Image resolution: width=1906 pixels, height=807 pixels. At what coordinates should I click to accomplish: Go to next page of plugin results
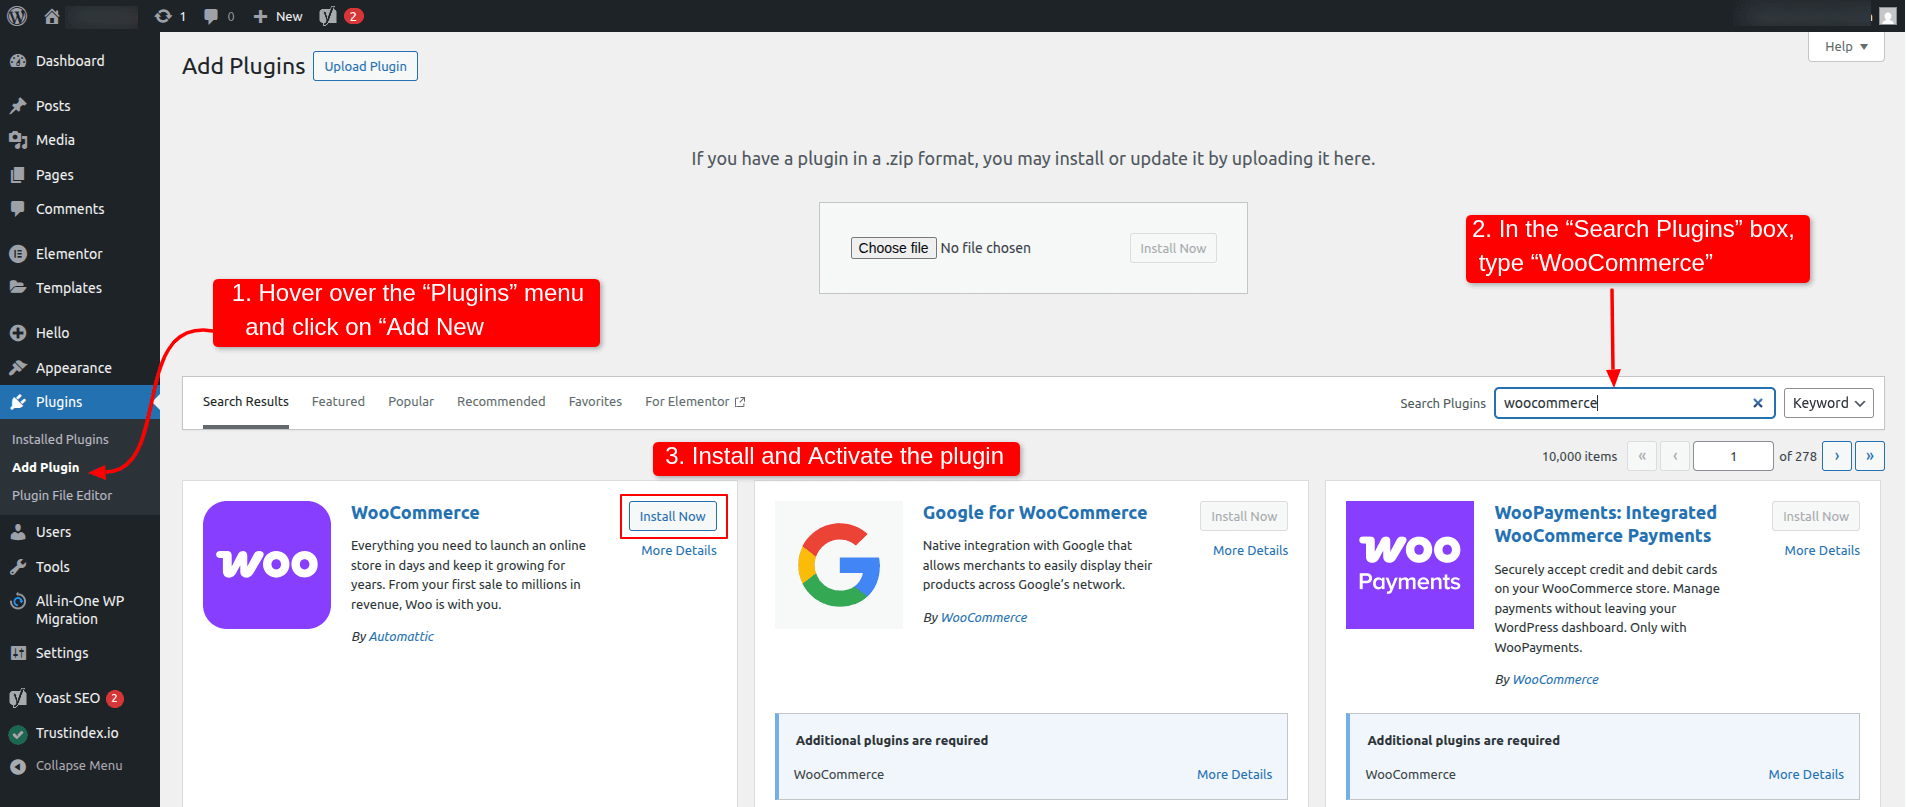click(x=1837, y=456)
